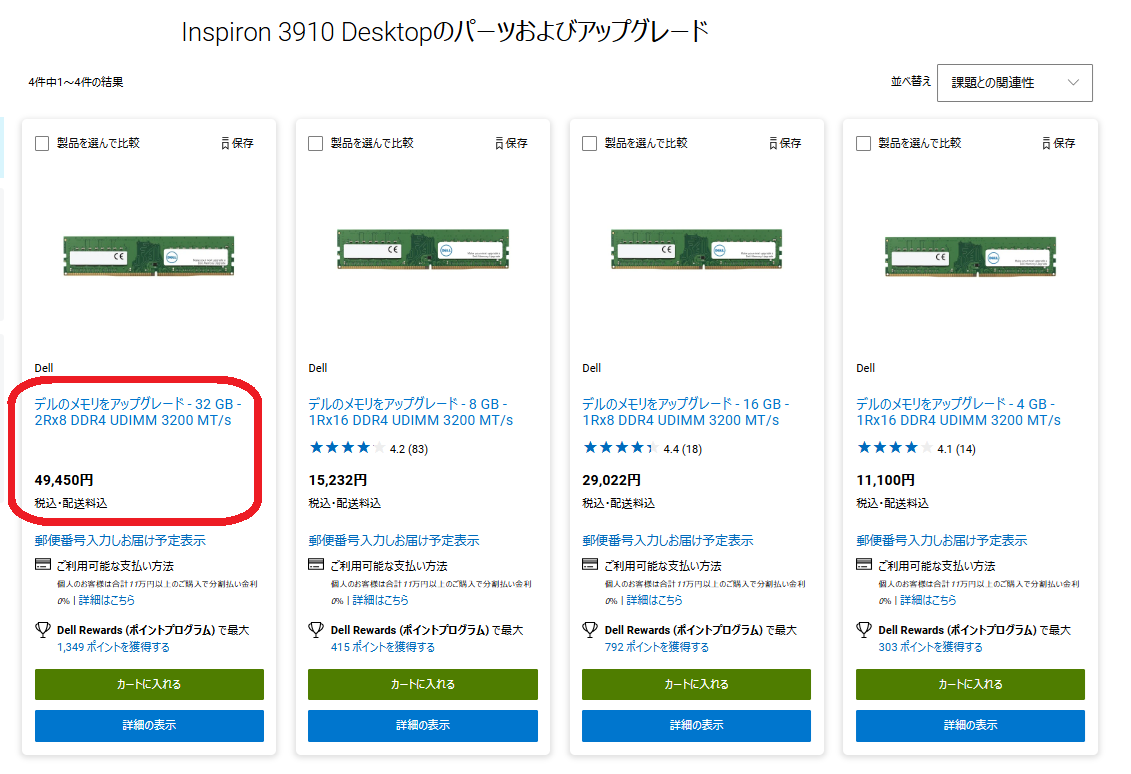The image size is (1131, 774).
Task: Click the payment card icon on the 16 GB card
Action: [x=590, y=564]
